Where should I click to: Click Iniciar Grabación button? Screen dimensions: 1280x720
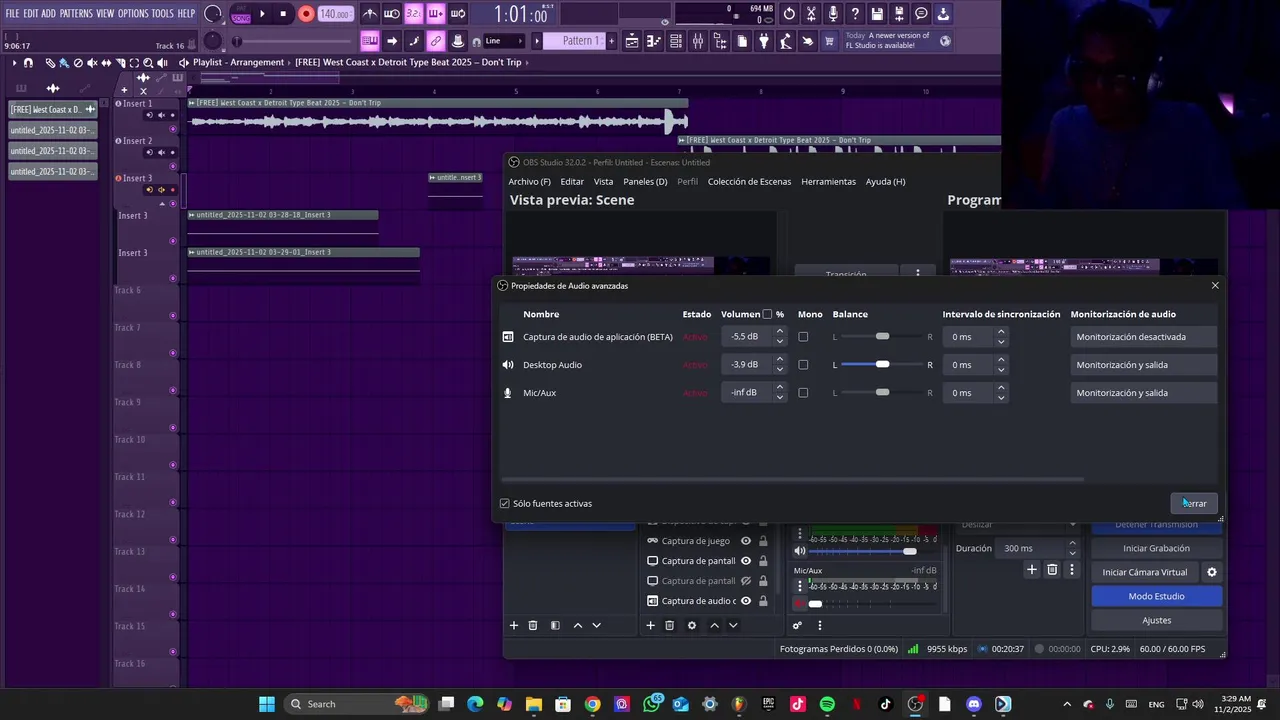[1156, 548]
